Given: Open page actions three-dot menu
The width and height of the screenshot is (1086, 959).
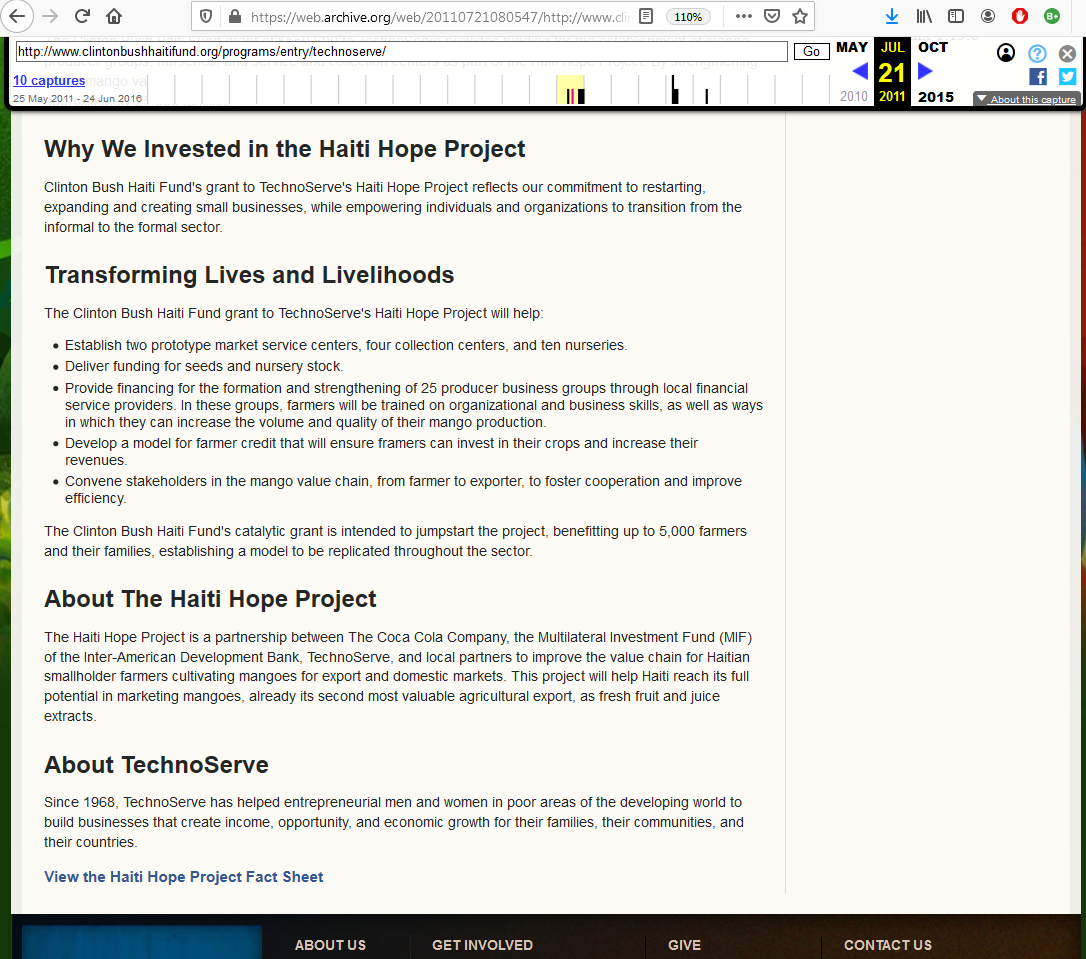Looking at the screenshot, I should [743, 17].
